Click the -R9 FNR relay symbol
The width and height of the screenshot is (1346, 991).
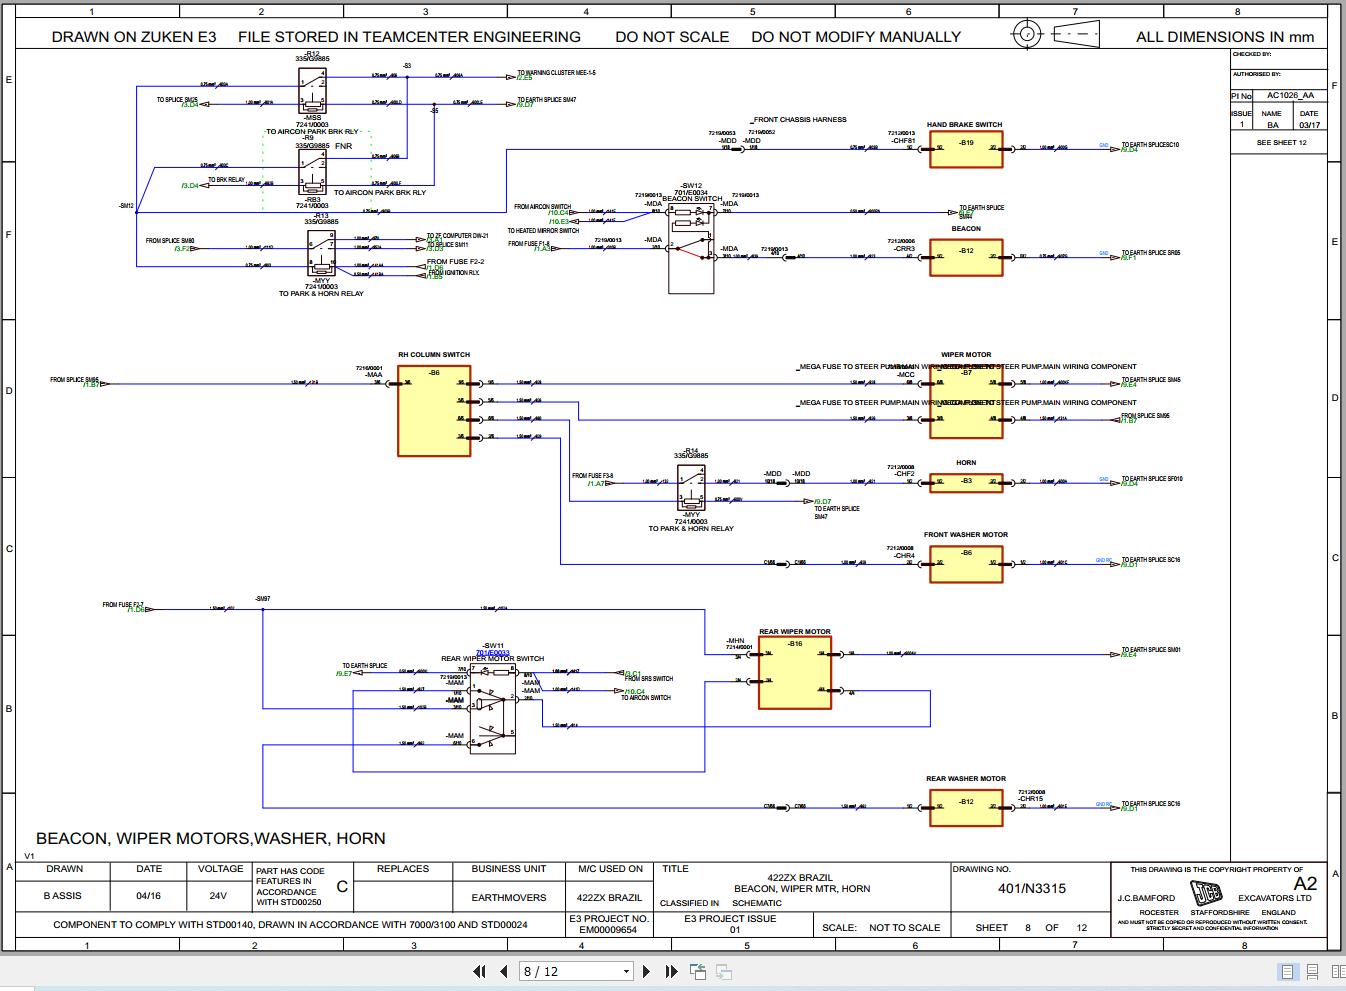[313, 173]
